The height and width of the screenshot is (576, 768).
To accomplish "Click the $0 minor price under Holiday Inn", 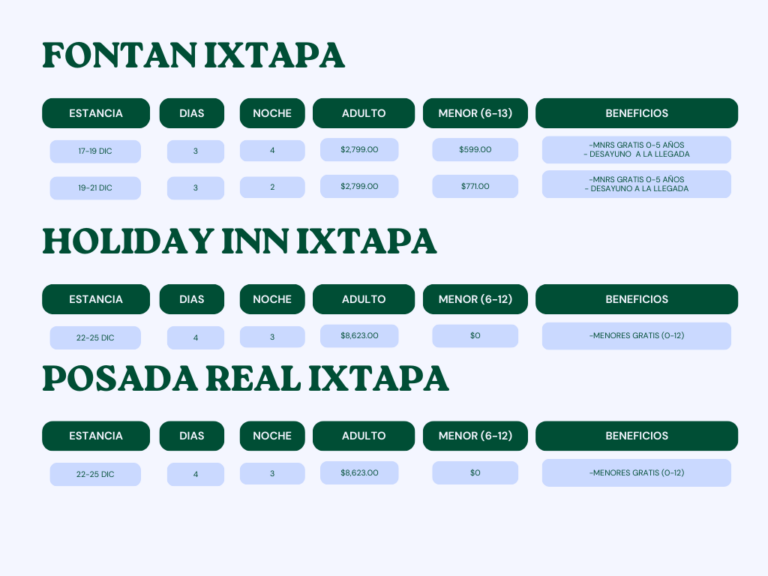I will coord(475,336).
